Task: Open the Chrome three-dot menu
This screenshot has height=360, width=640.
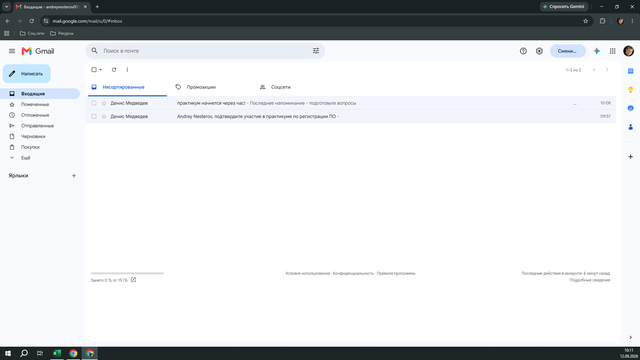Action: 632,21
